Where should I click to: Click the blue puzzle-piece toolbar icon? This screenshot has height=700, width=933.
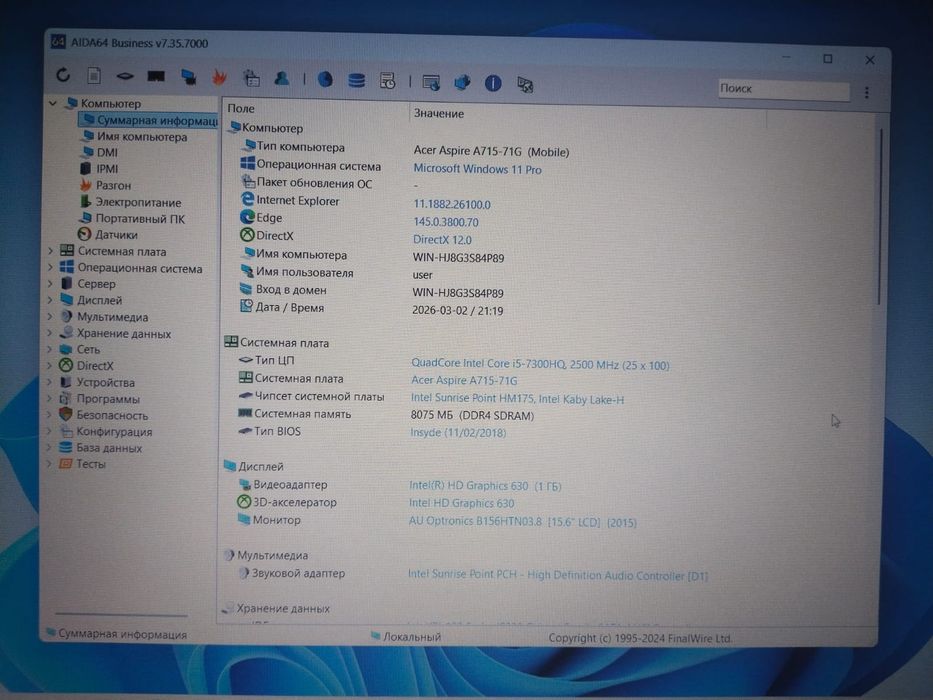coord(462,83)
